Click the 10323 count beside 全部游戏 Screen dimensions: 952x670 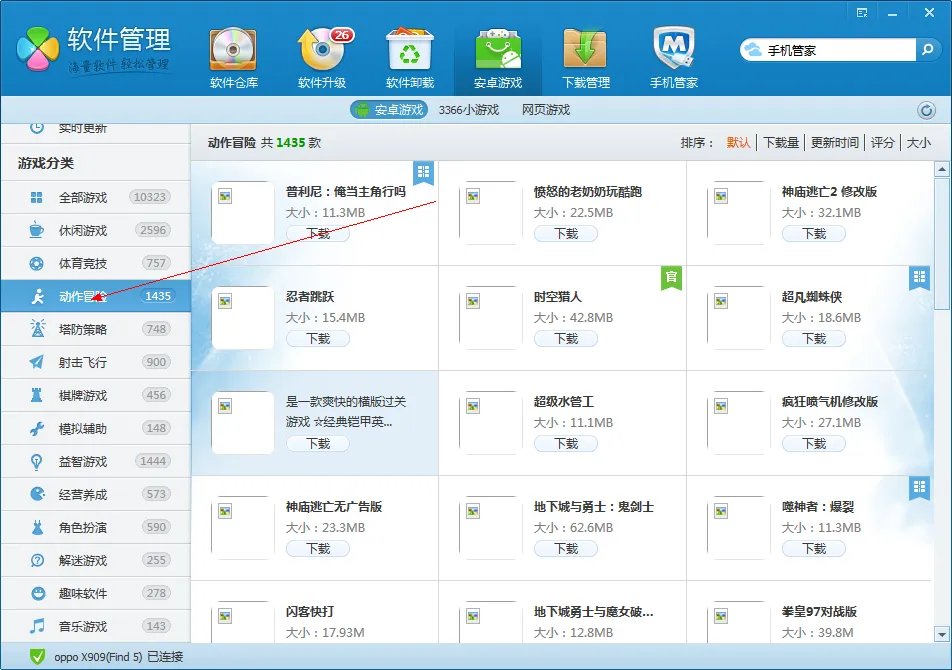pos(149,197)
